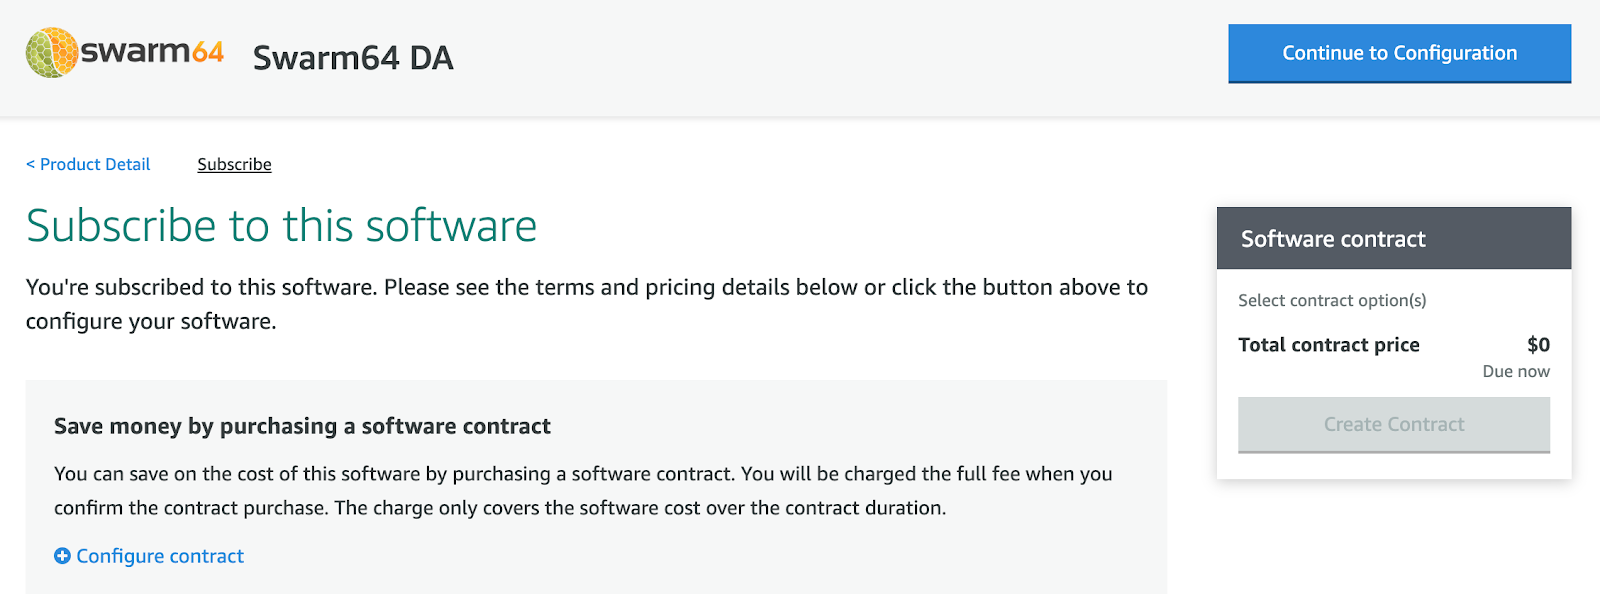Click the You're subscribed to this software sentence
Screen dimensions: 1600x594
coord(586,288)
